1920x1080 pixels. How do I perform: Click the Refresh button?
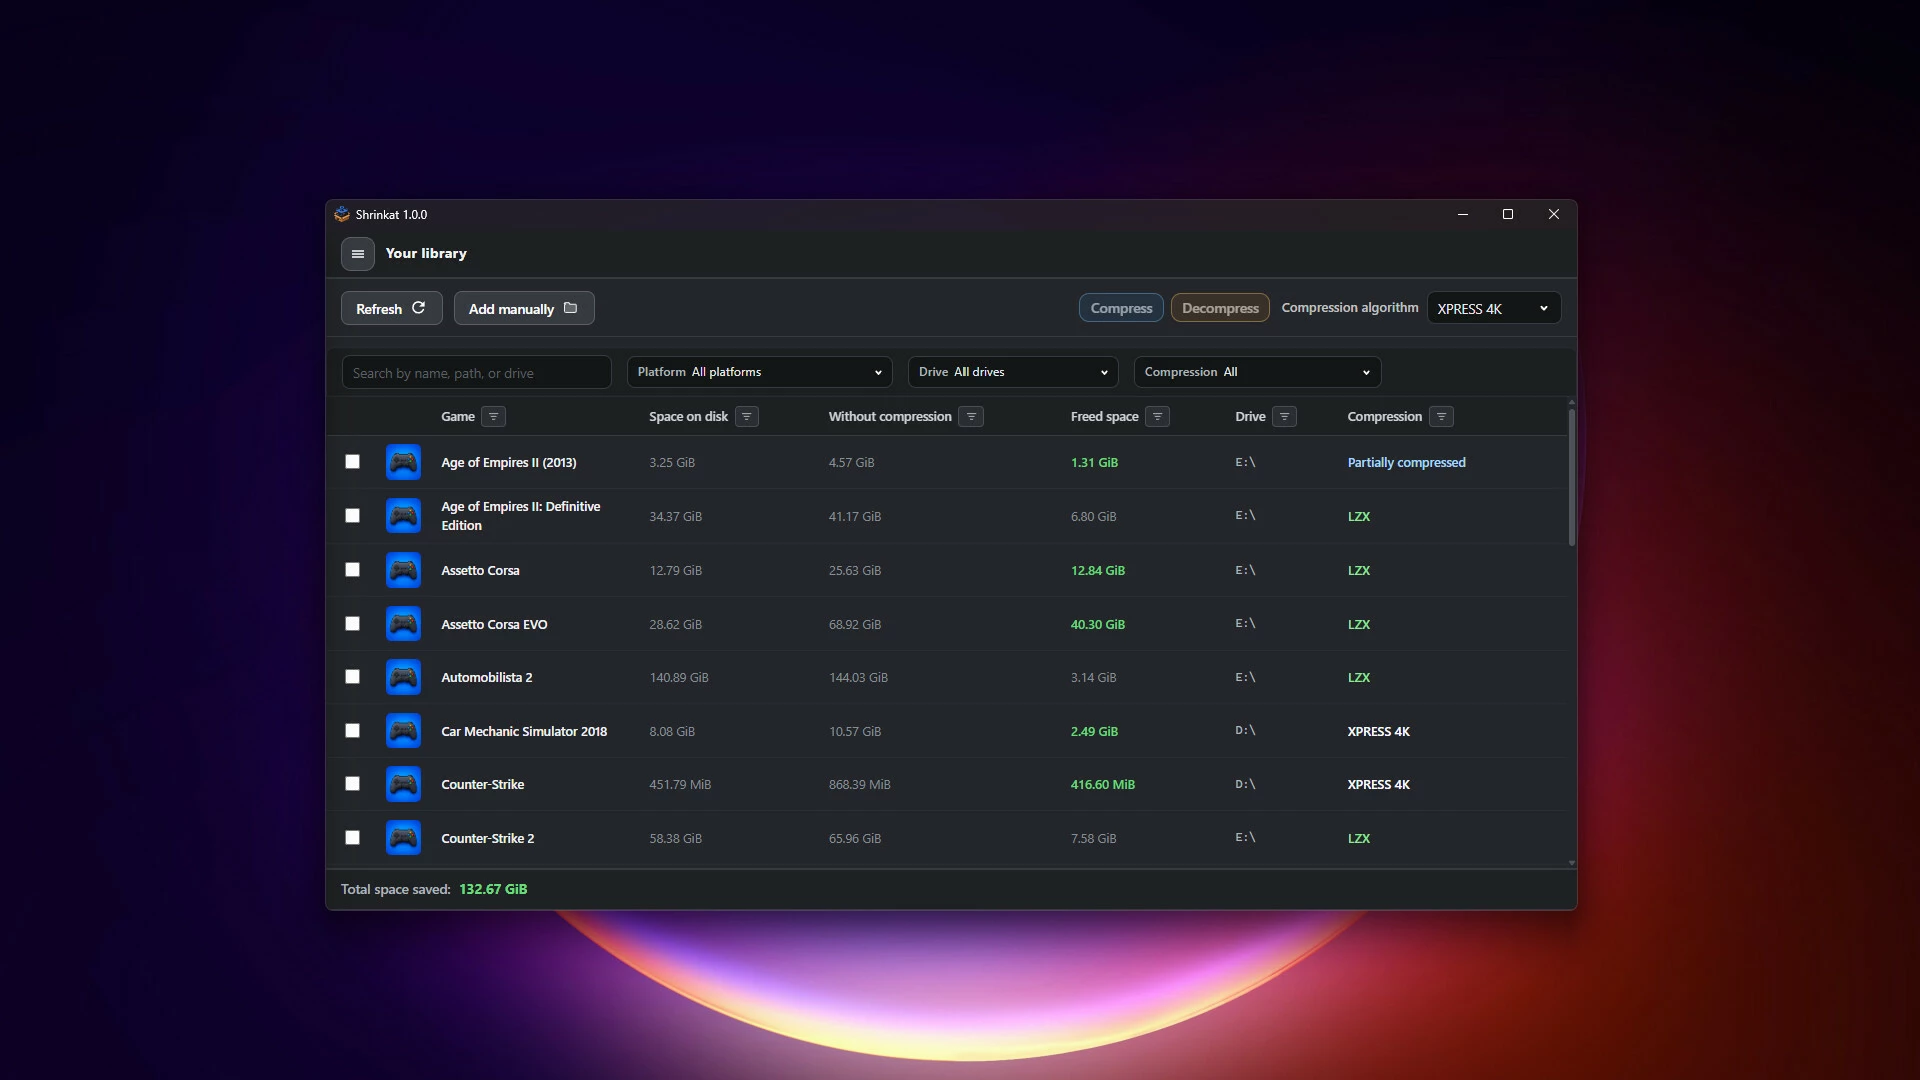[x=391, y=309]
